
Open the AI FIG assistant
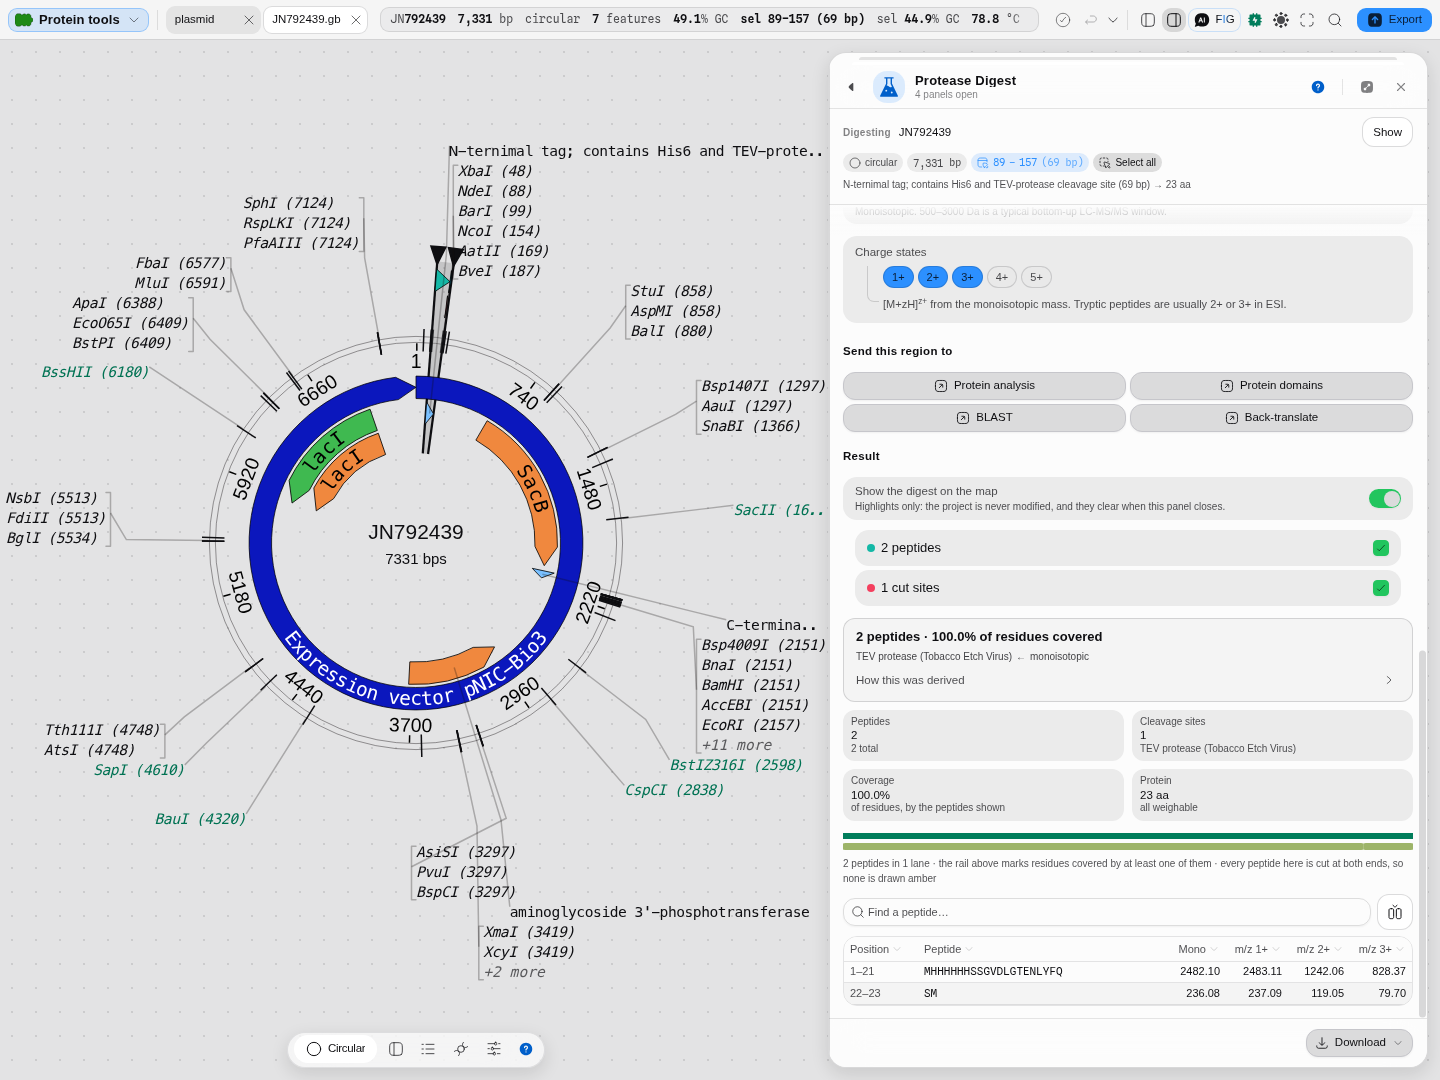coord(1215,20)
